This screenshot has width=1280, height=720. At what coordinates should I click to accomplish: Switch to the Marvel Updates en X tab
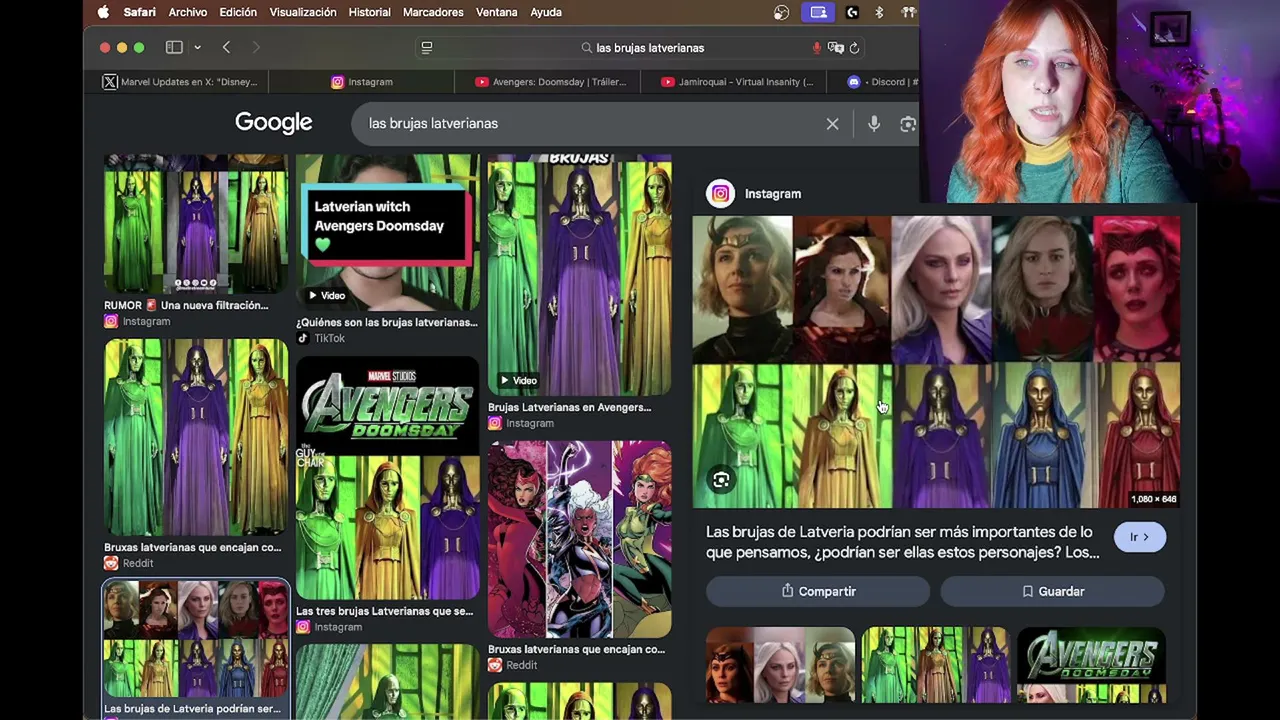pyautogui.click(x=180, y=82)
